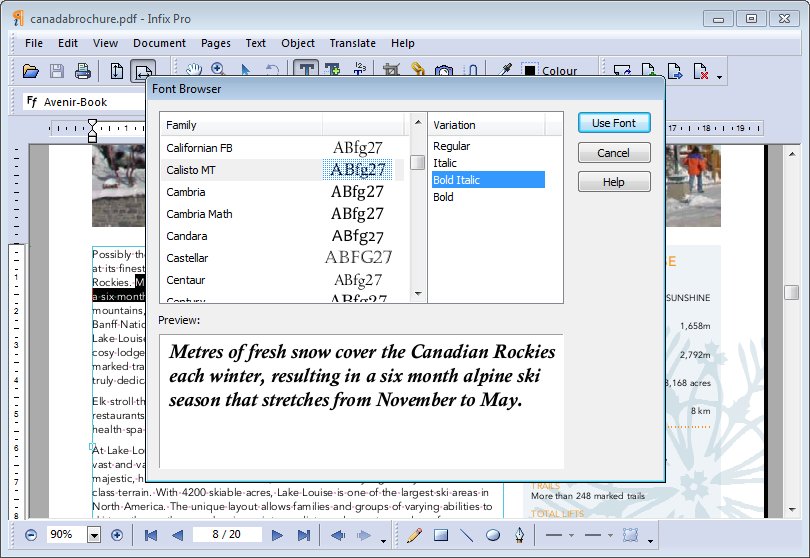Select the Text tool icon
Viewport: 810px width, 558px height.
point(305,71)
